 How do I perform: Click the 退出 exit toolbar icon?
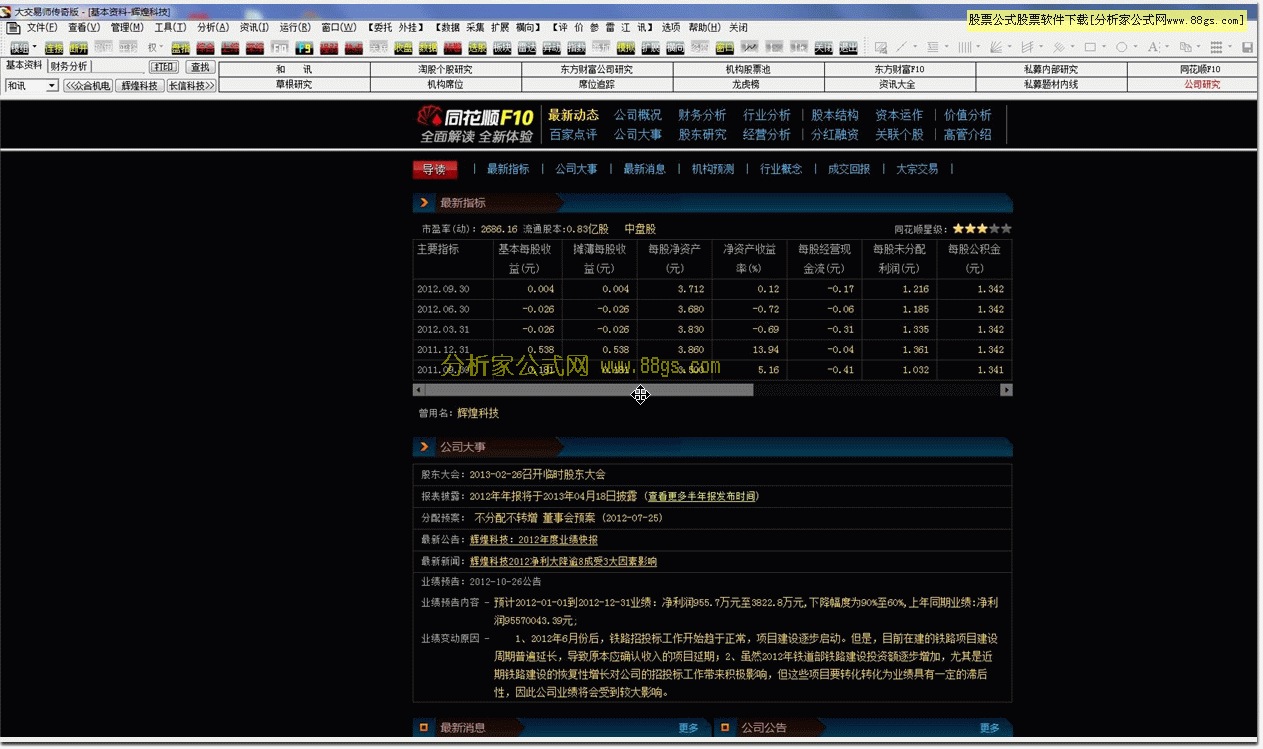(x=848, y=47)
